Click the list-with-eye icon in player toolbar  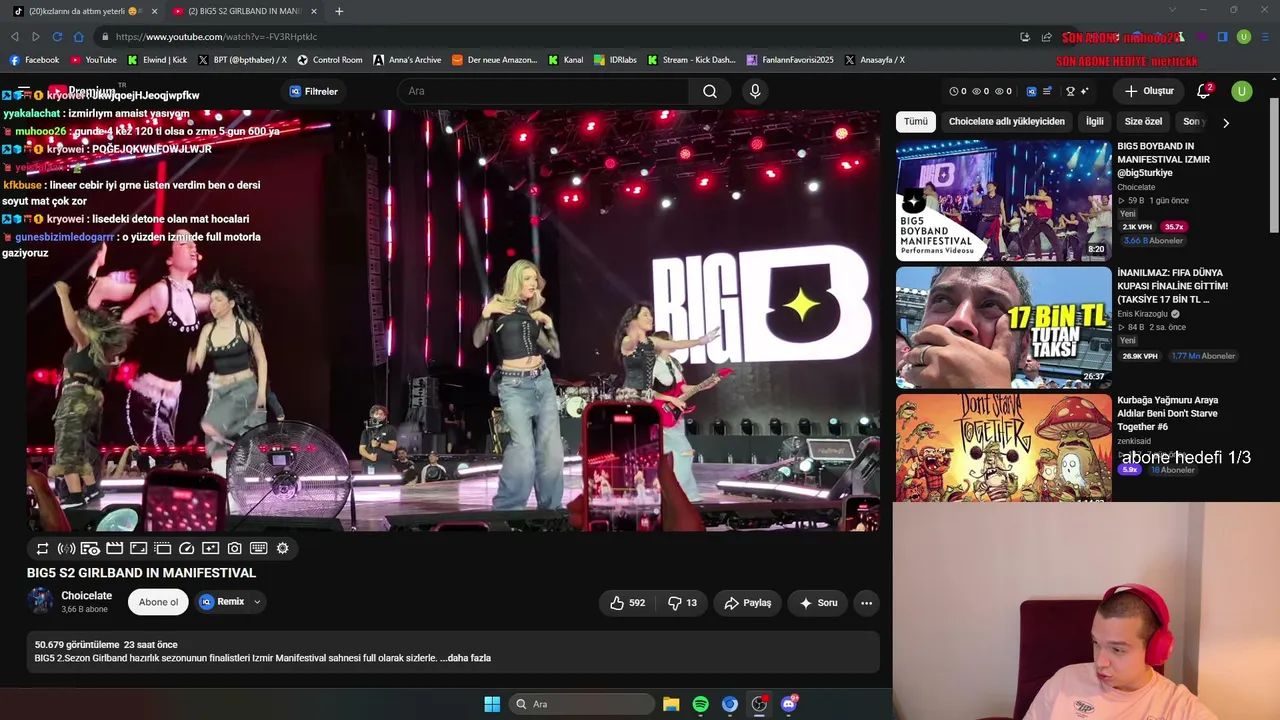pos(90,548)
